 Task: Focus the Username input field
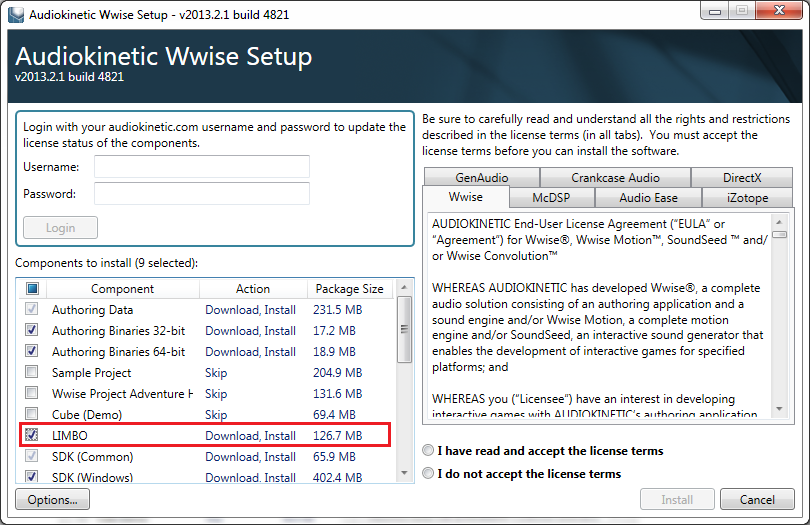[202, 166]
